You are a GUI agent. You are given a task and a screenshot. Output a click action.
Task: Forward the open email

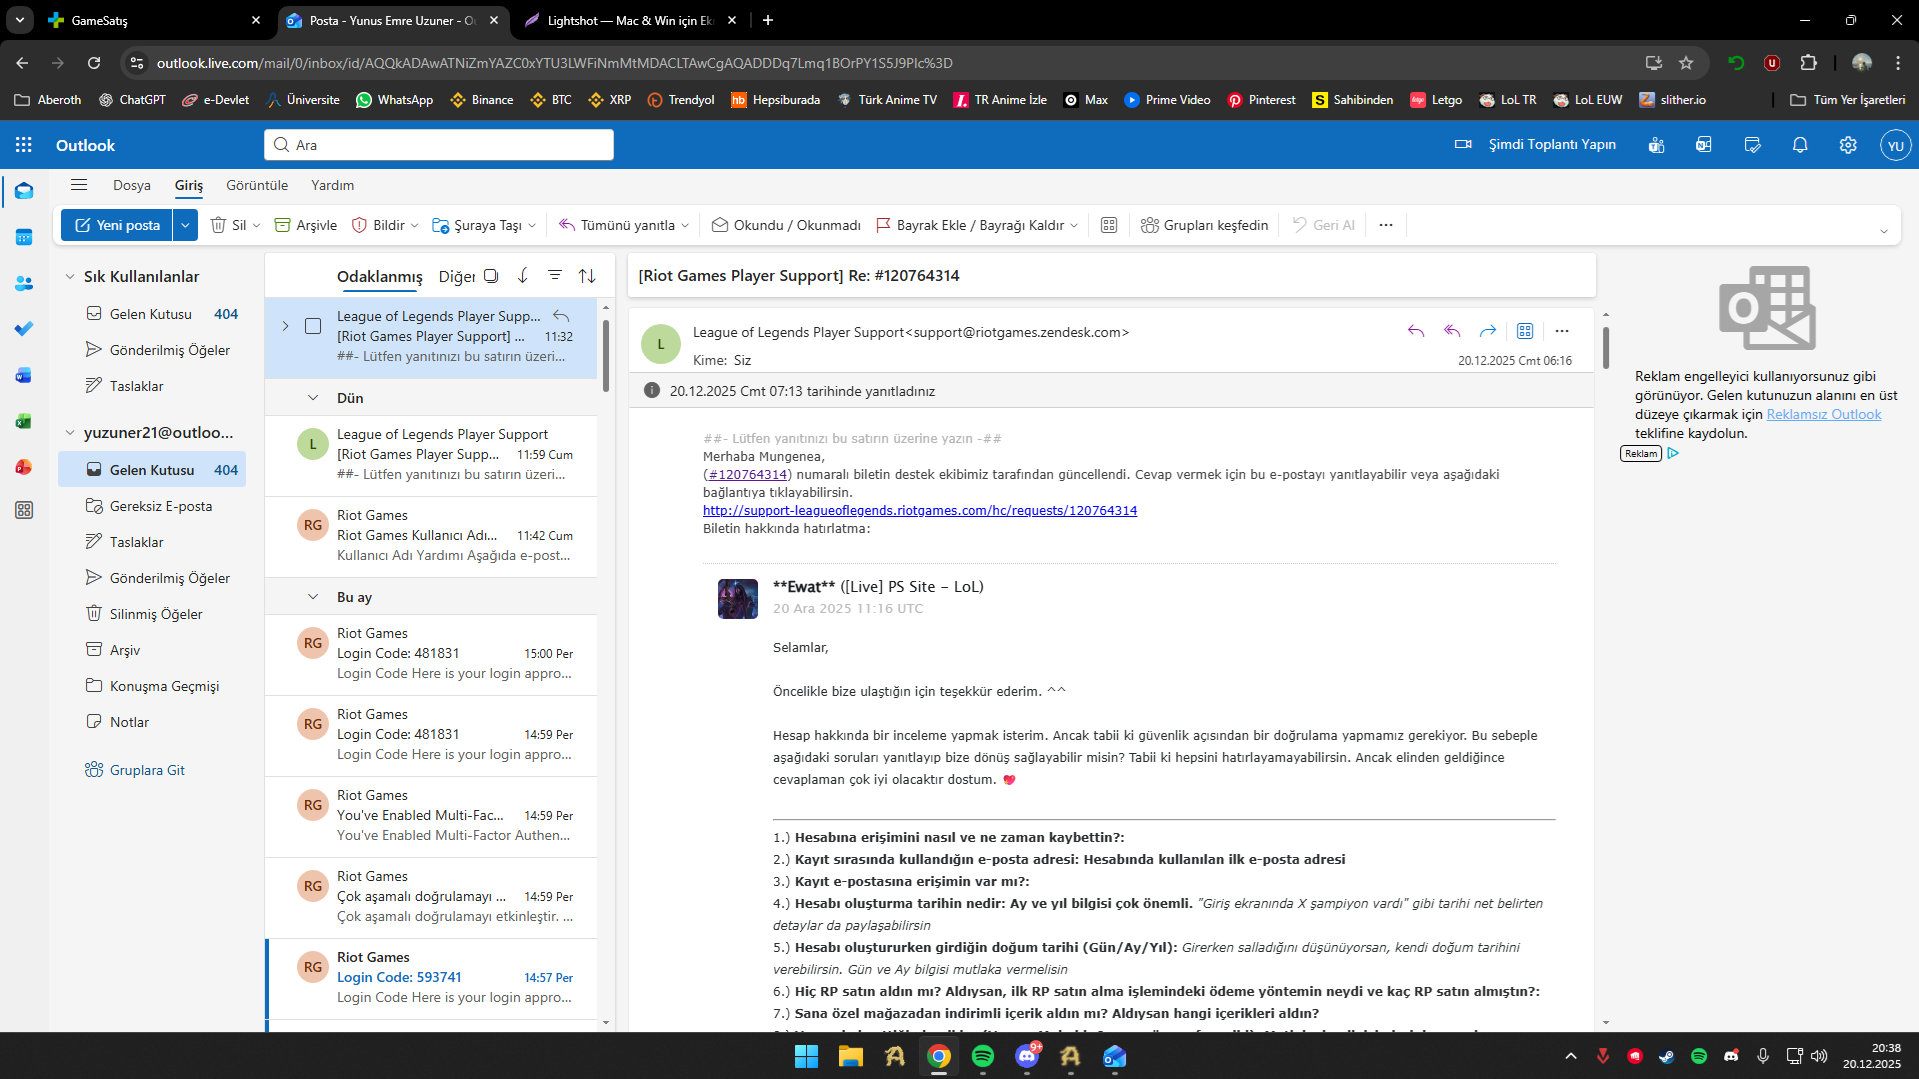pyautogui.click(x=1488, y=331)
